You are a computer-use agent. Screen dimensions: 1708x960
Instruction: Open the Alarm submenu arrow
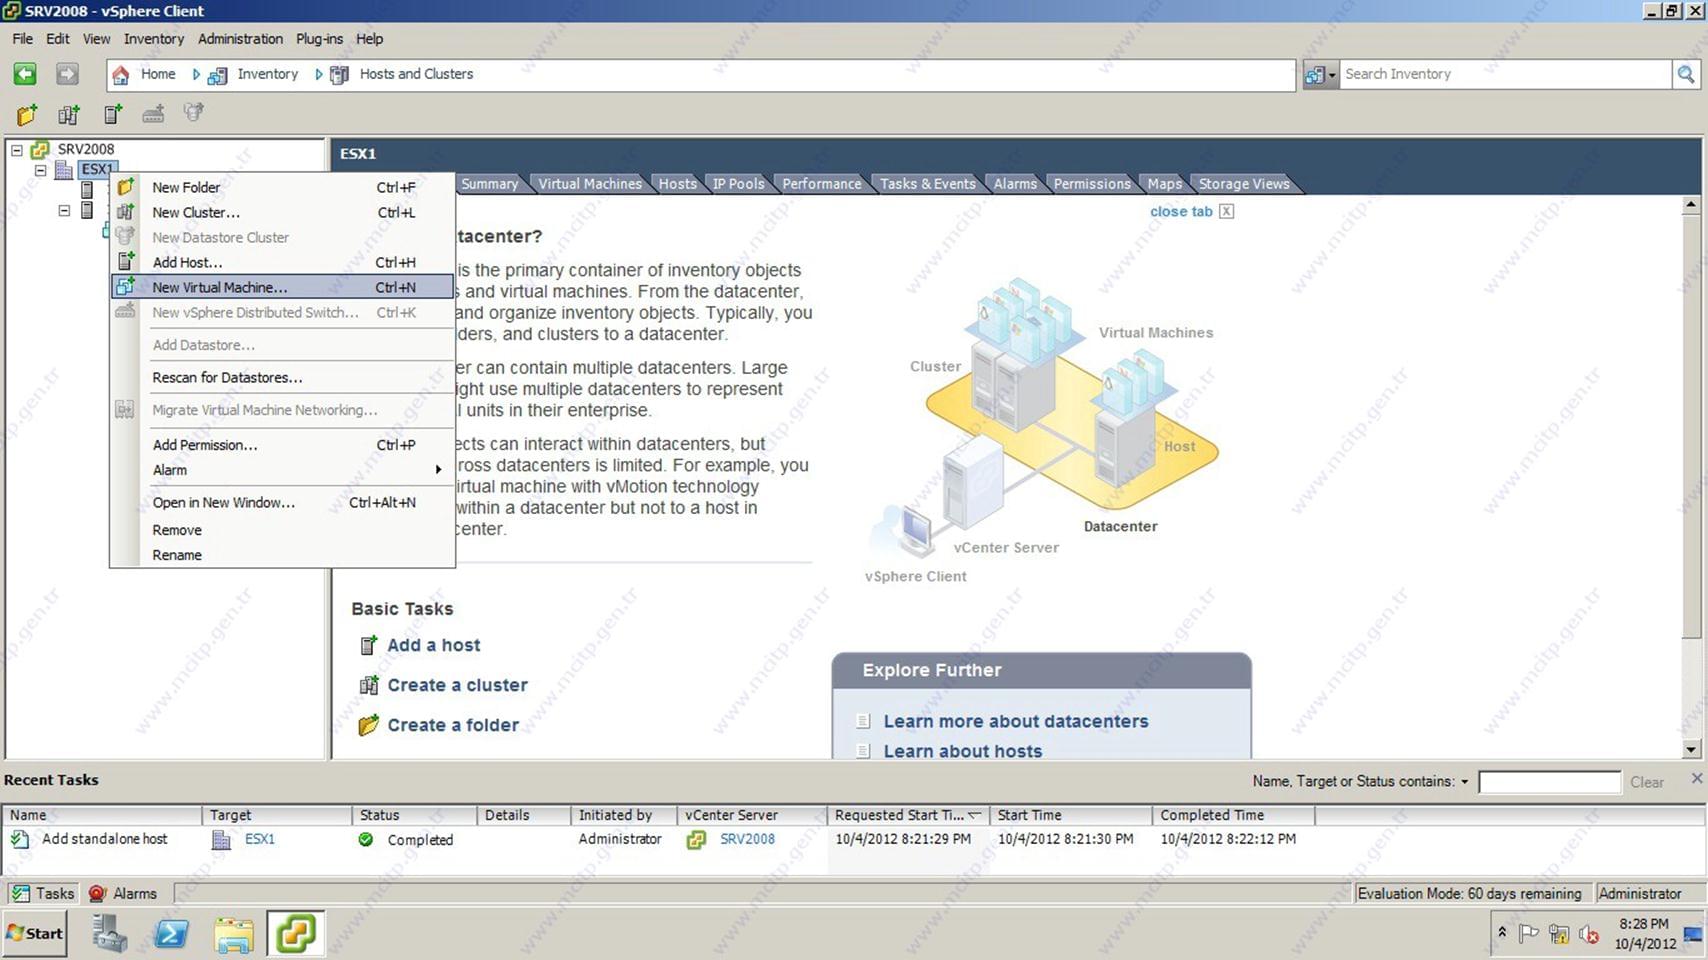tap(438, 470)
